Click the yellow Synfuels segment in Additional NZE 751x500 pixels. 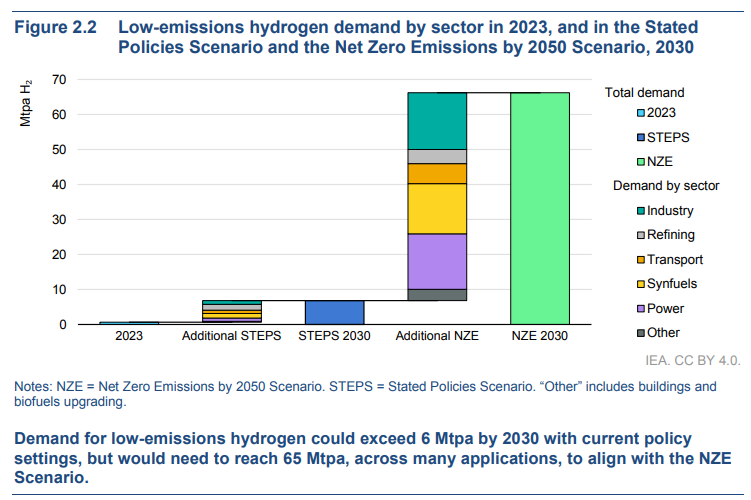click(436, 208)
